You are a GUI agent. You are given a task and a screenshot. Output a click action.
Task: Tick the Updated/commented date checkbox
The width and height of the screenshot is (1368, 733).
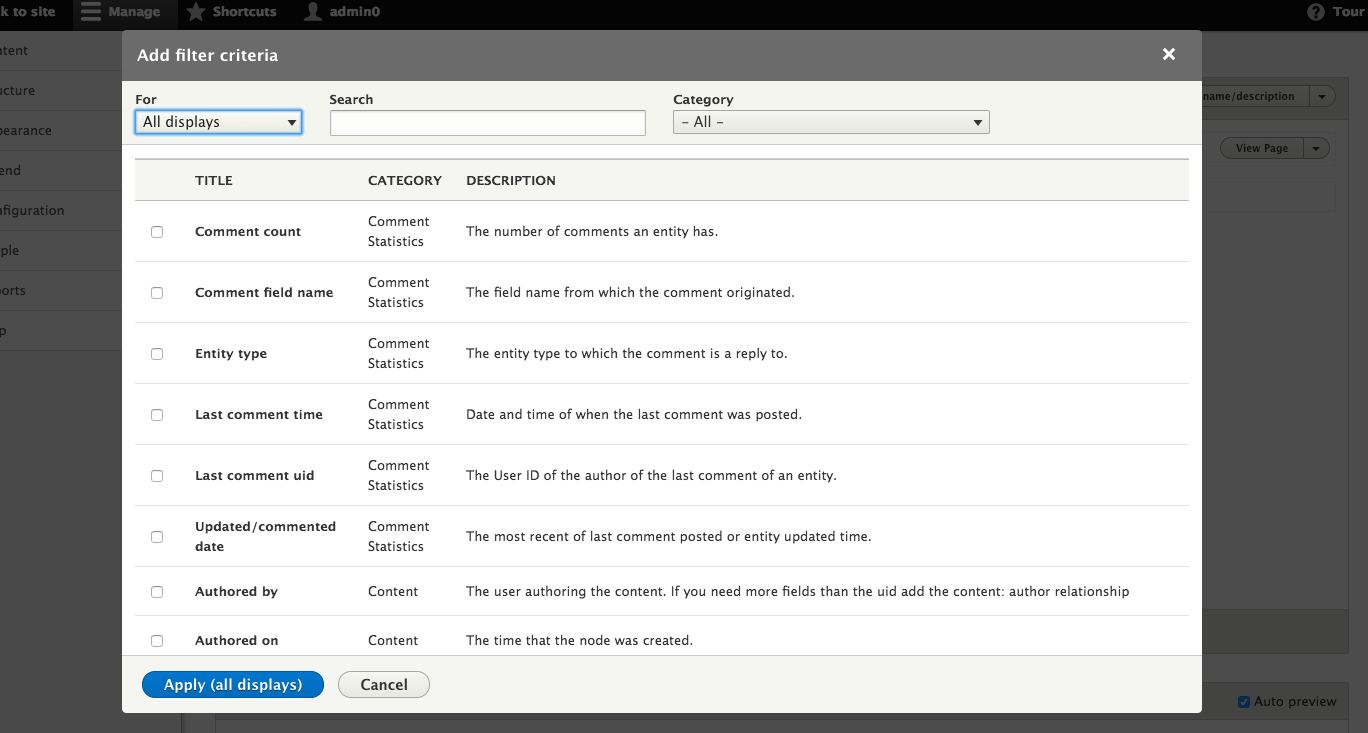click(157, 537)
